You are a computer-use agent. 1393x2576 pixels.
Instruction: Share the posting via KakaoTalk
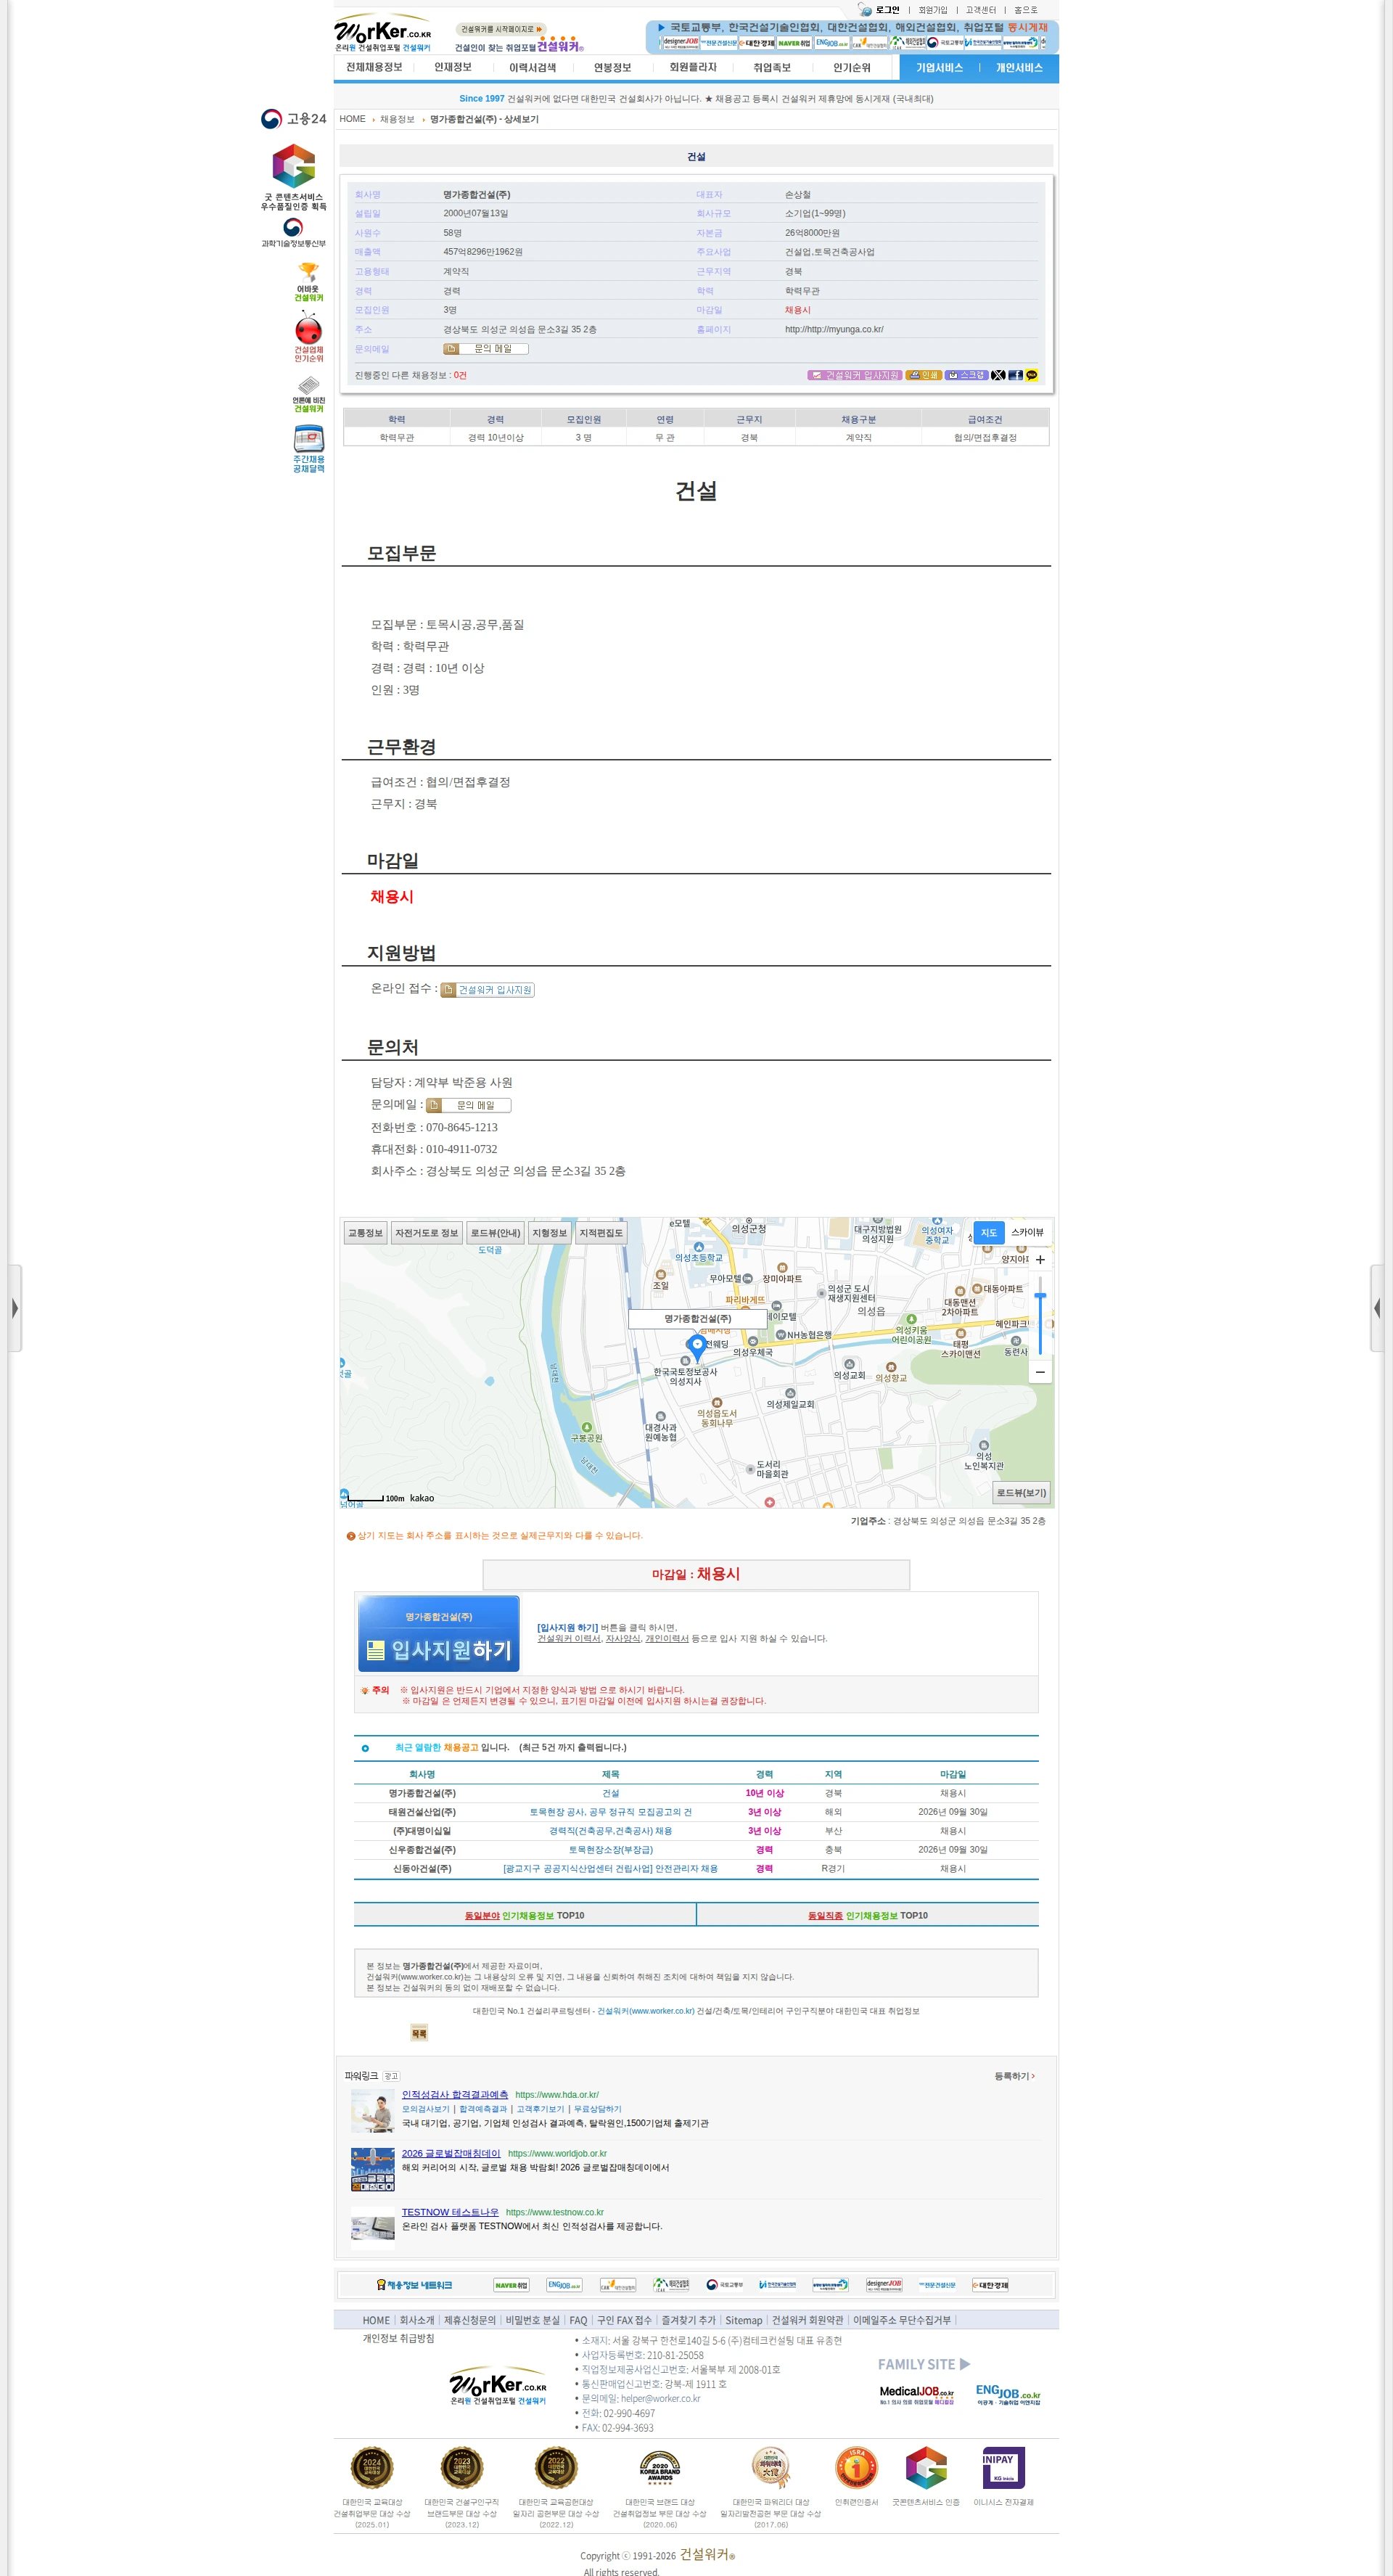coord(1031,375)
